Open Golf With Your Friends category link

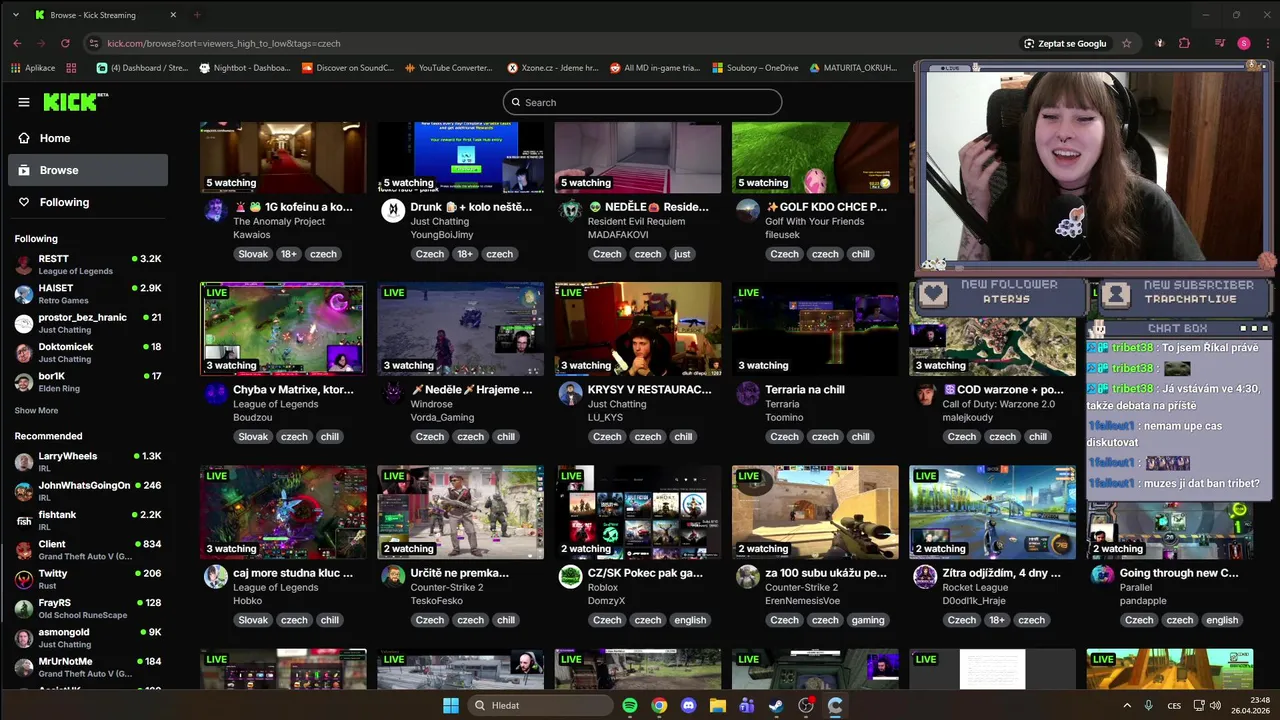pyautogui.click(x=814, y=221)
